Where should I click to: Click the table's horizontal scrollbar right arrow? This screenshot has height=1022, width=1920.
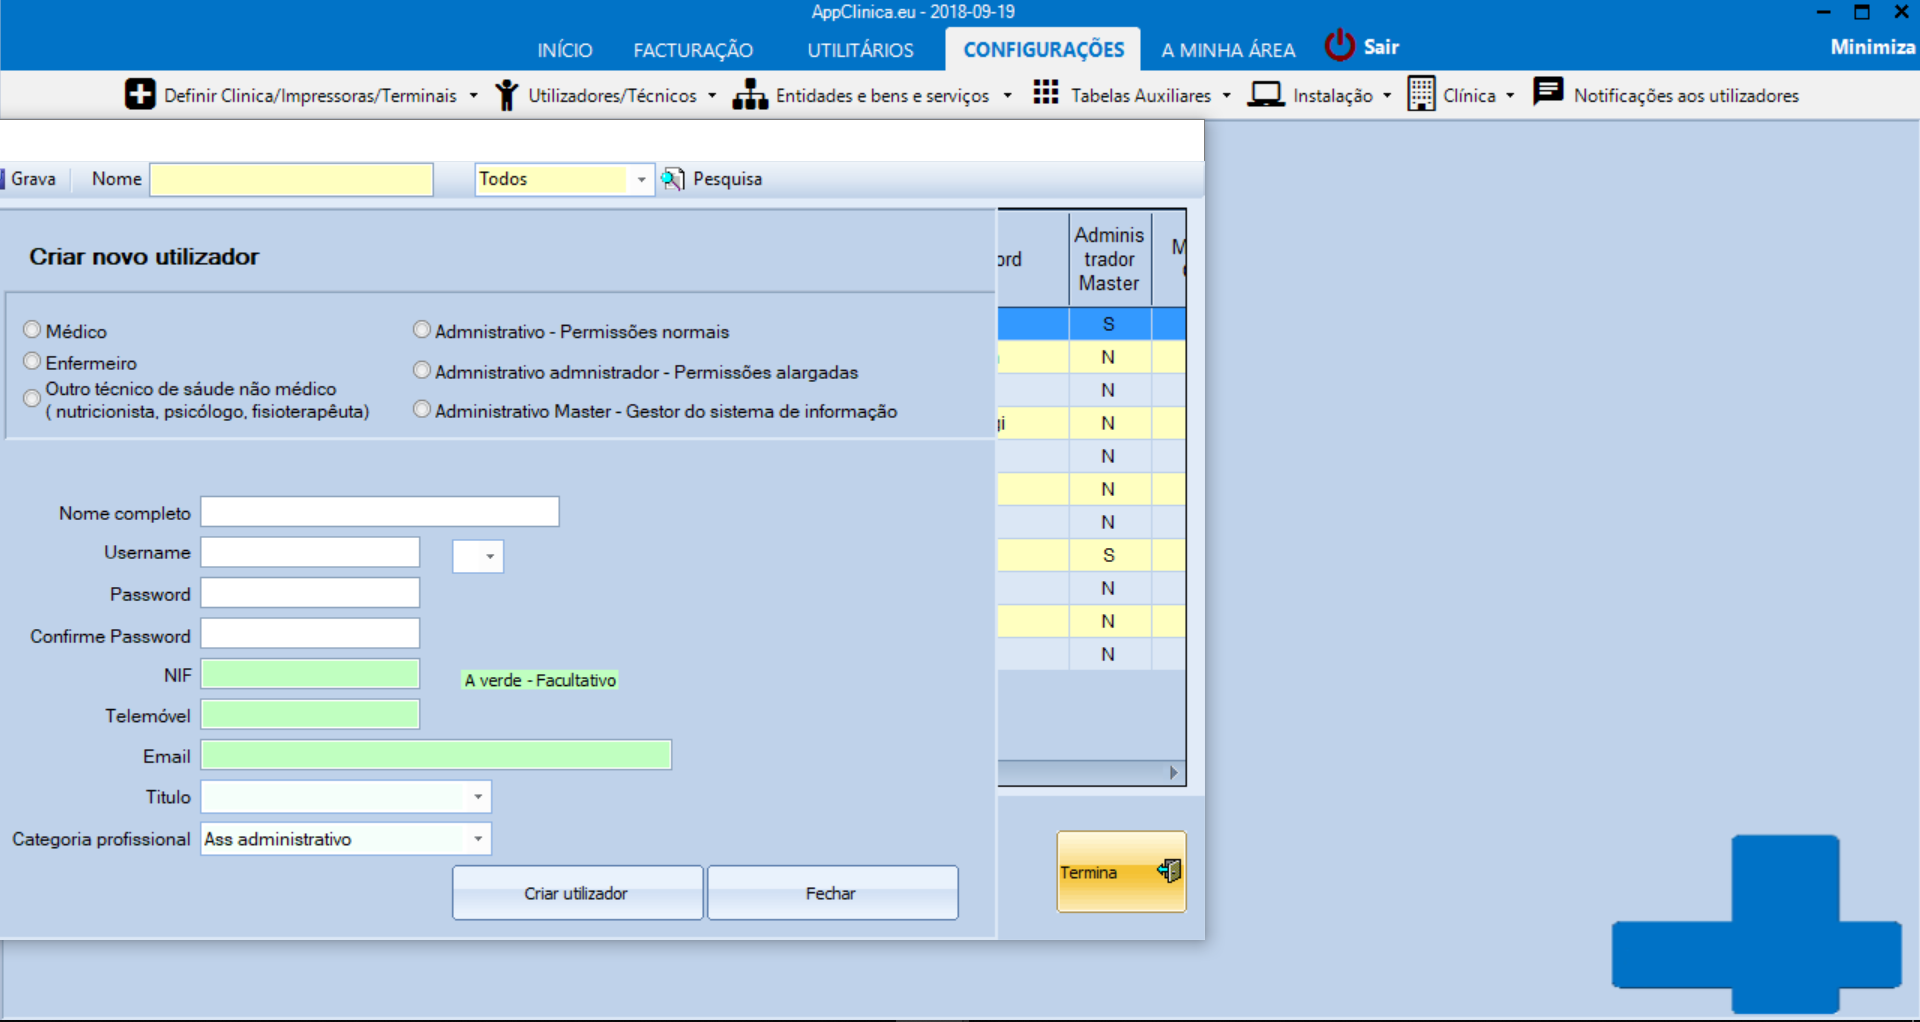1174,773
